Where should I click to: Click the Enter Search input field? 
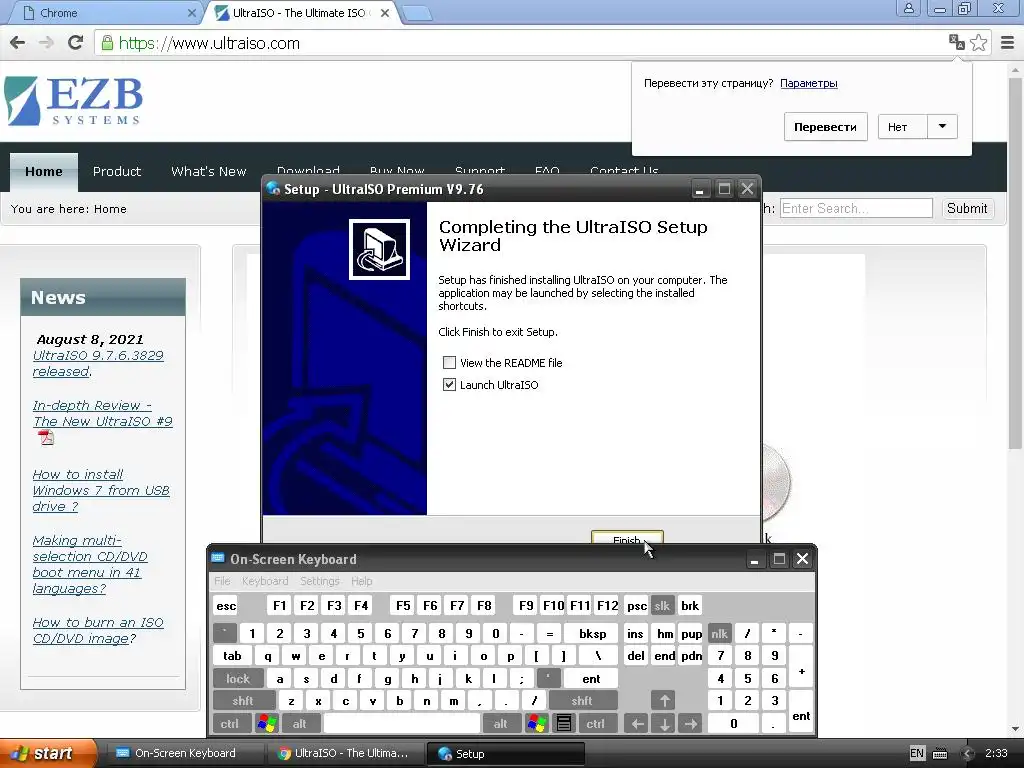856,208
